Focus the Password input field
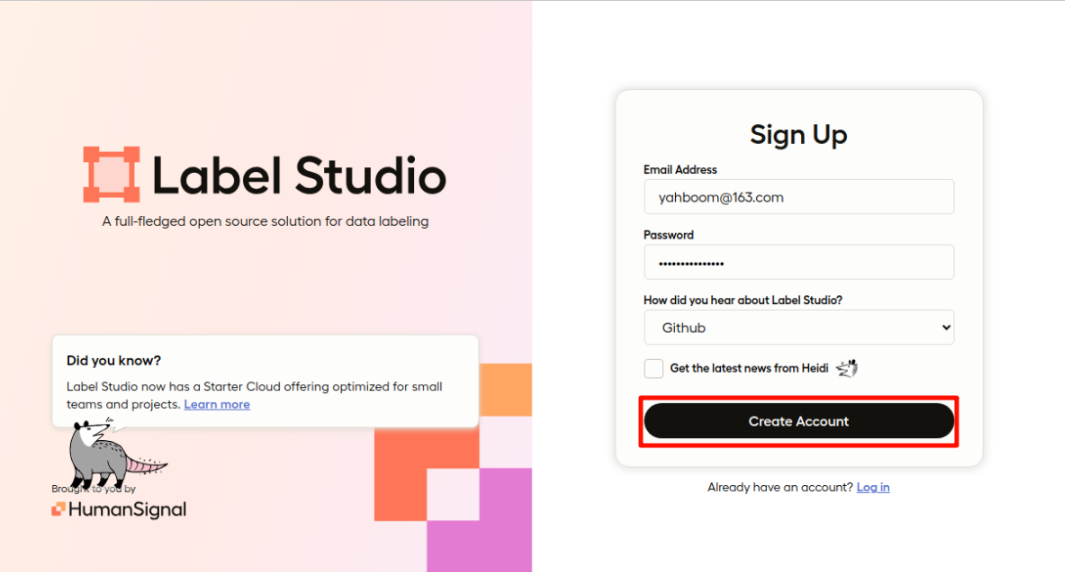Viewport: 1065px width, 572px height. tap(799, 262)
